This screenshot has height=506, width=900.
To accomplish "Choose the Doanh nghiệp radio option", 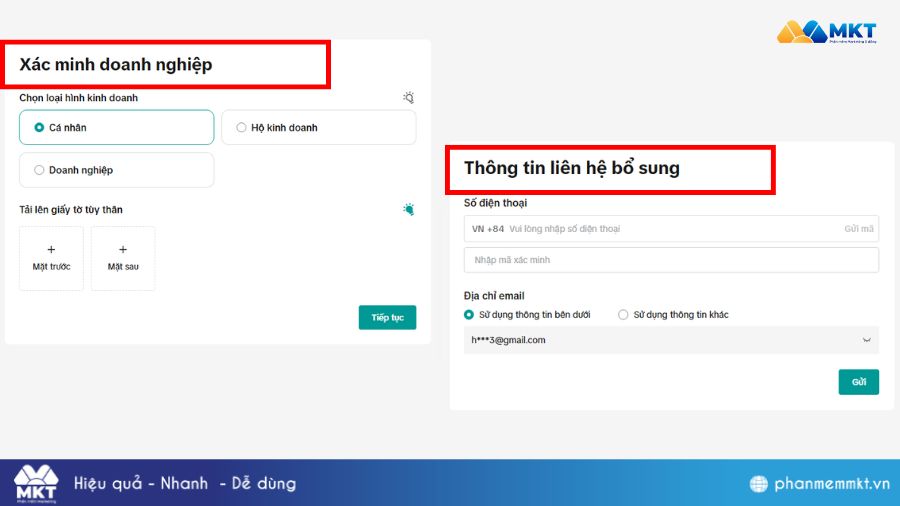I will coord(117,170).
